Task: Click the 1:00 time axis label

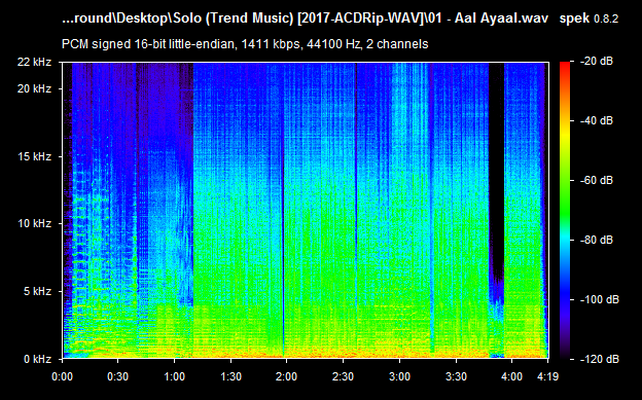Action: point(174,377)
